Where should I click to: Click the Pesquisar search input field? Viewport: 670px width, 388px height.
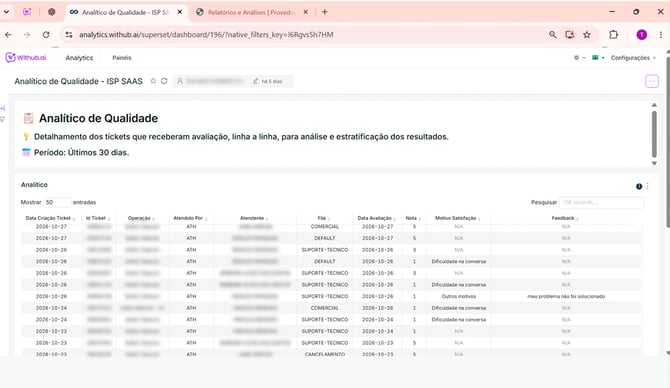coord(601,202)
